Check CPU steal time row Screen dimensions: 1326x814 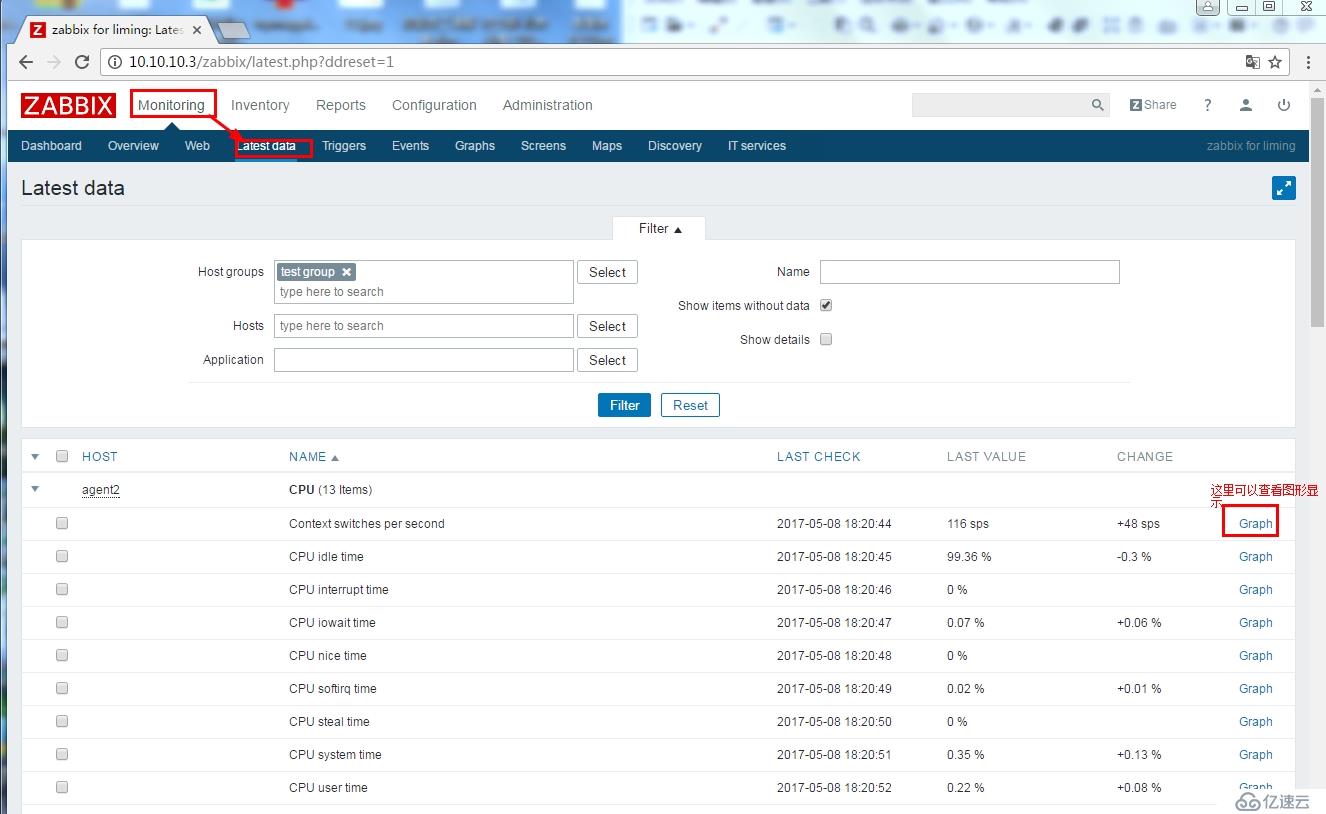(62, 721)
